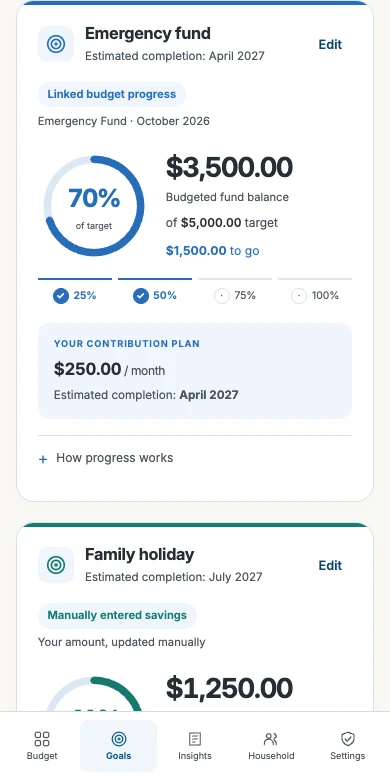Select the Goals target icon in bottom bar

118,739
